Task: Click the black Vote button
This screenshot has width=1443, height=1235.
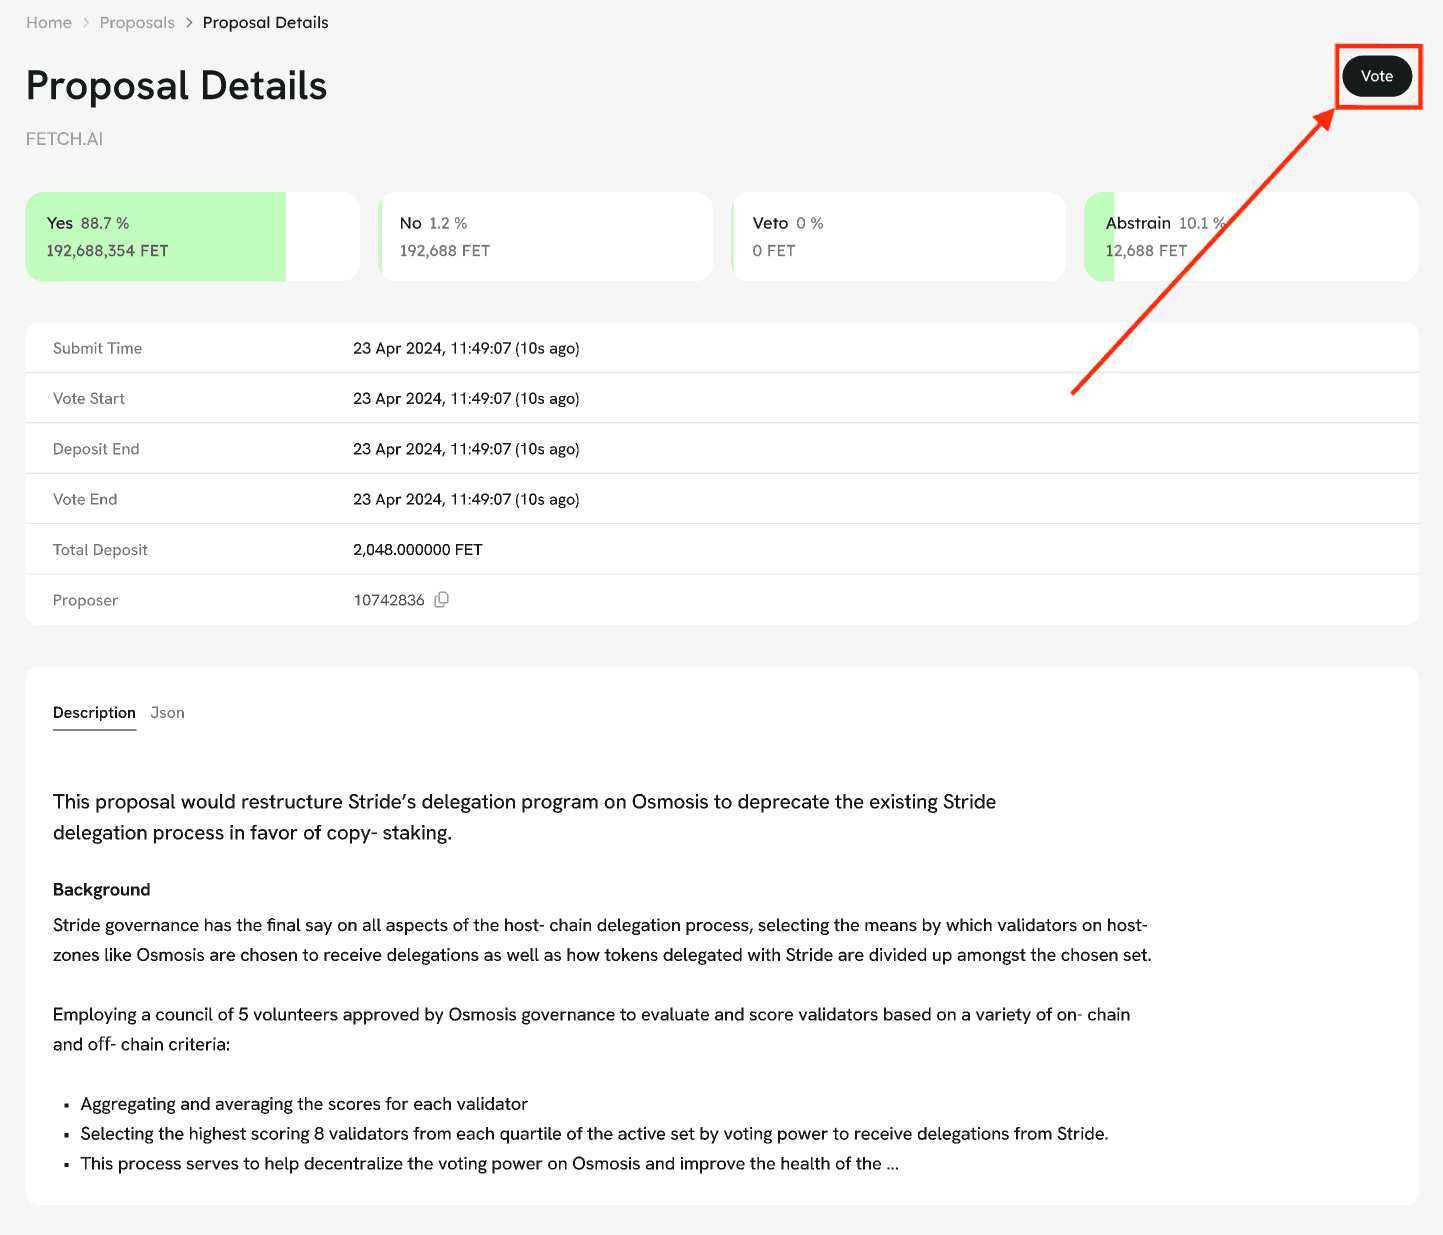Action: point(1376,76)
